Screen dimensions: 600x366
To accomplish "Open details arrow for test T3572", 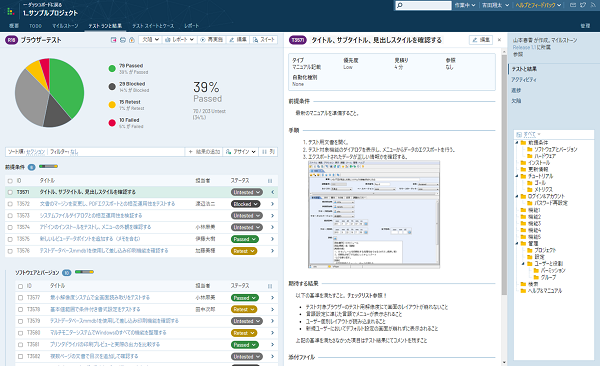I will pyautogui.click(x=272, y=204).
